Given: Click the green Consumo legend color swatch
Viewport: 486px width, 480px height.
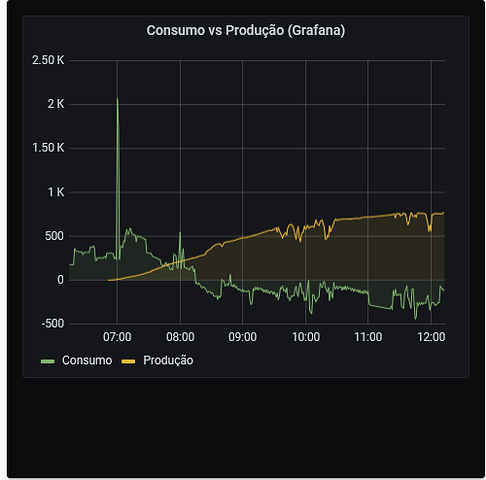Looking at the screenshot, I should [48, 361].
